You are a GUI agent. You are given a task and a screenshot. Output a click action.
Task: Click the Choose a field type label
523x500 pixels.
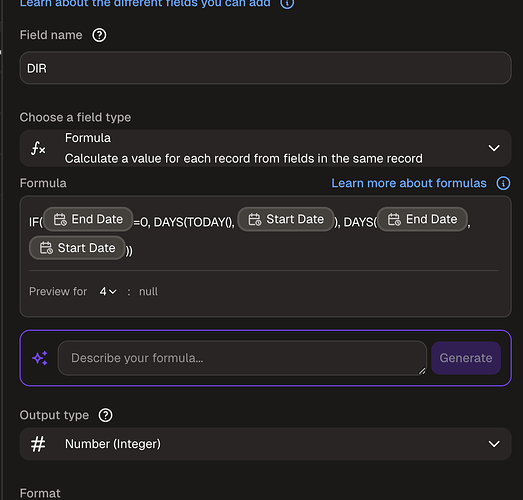tap(75, 117)
